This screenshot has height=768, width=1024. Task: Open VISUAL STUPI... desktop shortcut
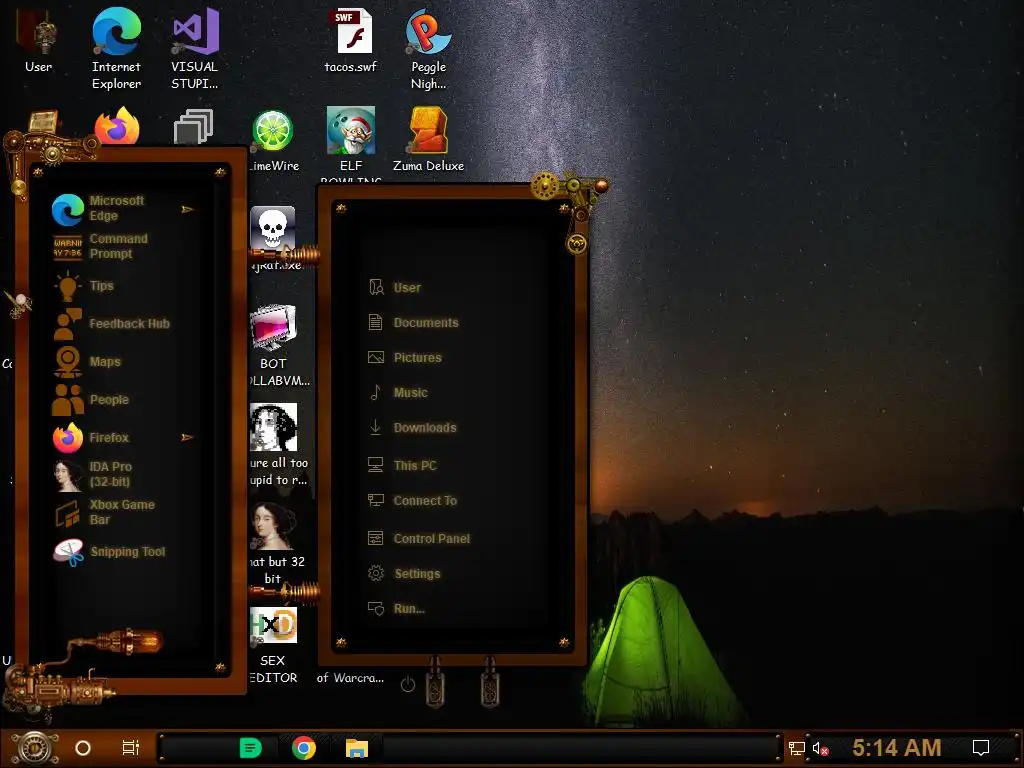(195, 49)
